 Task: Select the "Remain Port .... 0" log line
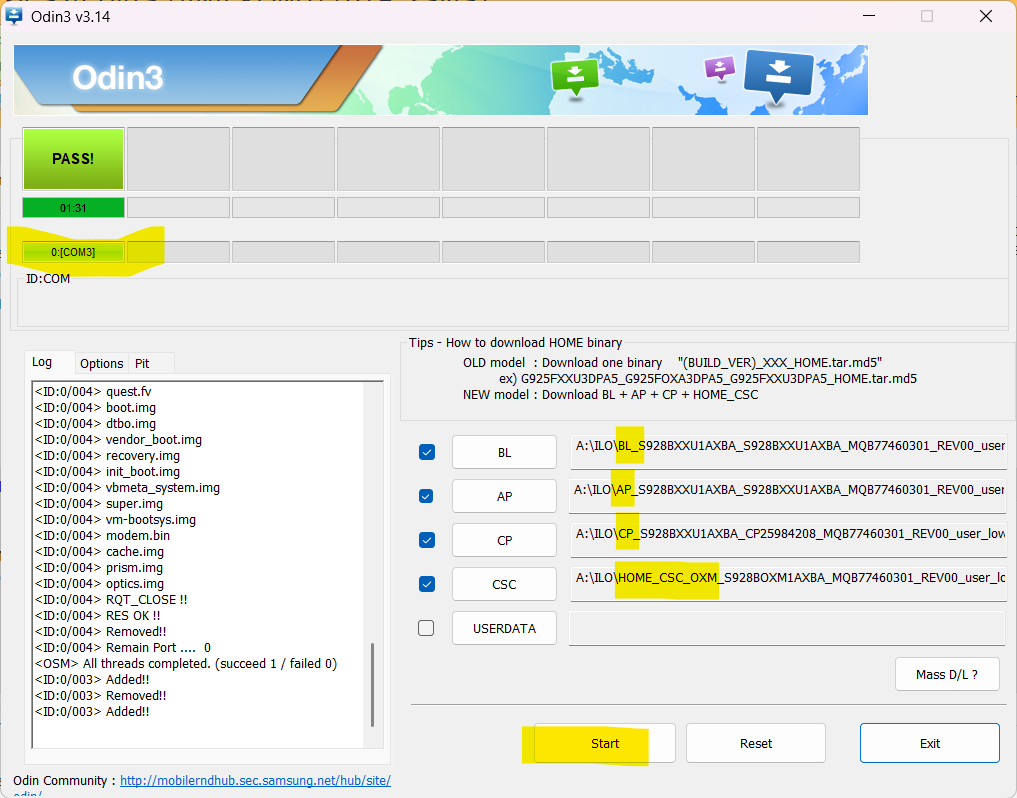[123, 648]
